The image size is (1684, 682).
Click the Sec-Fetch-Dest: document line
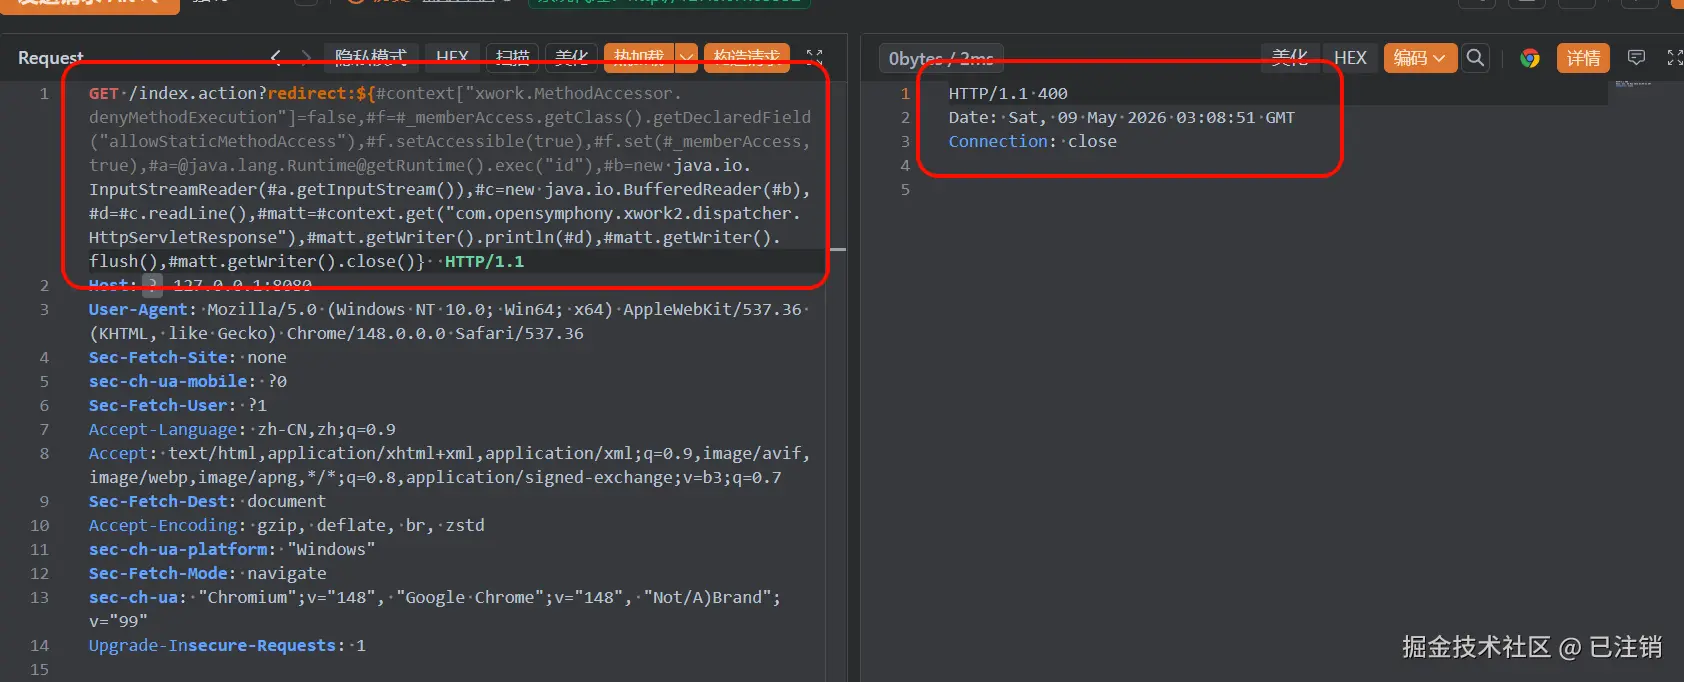click(x=207, y=501)
